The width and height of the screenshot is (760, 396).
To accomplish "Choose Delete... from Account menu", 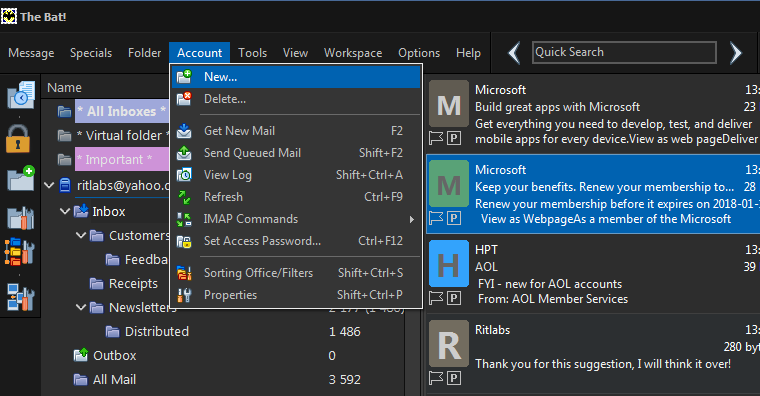I will tap(296, 99).
